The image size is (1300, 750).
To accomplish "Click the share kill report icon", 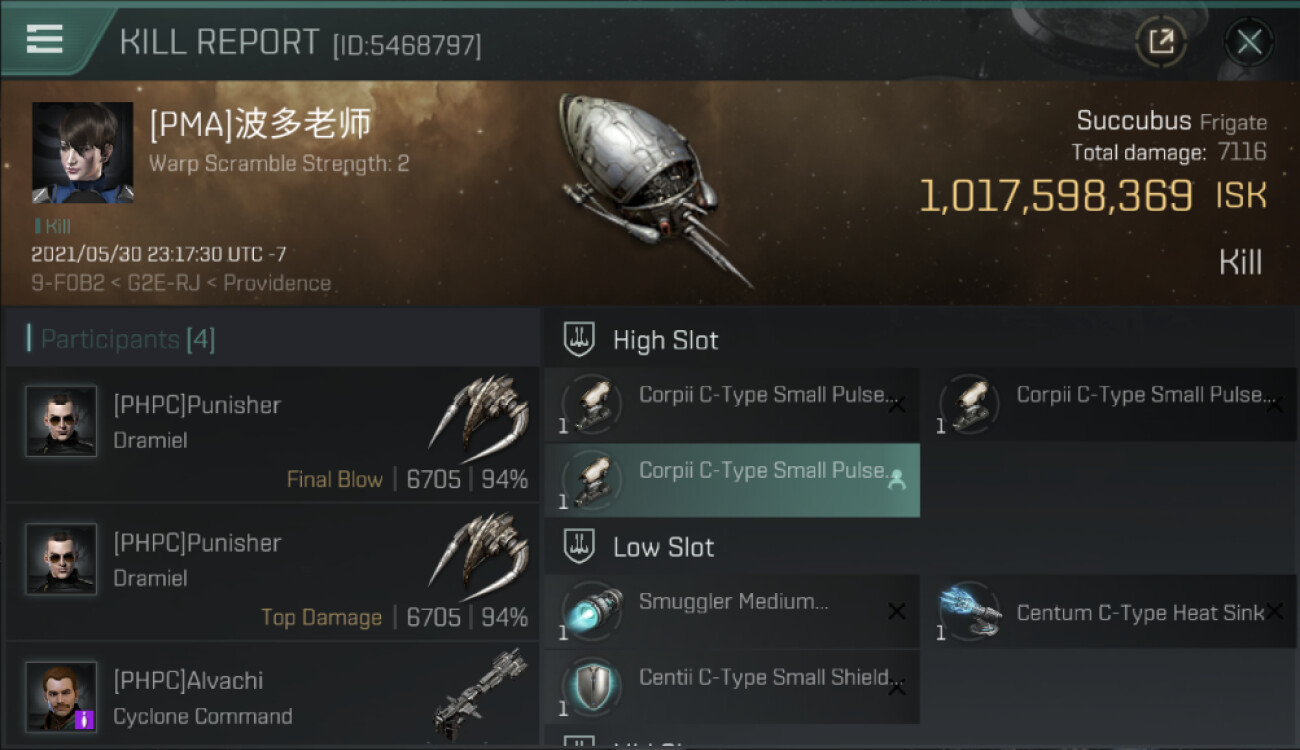I will point(1161,42).
